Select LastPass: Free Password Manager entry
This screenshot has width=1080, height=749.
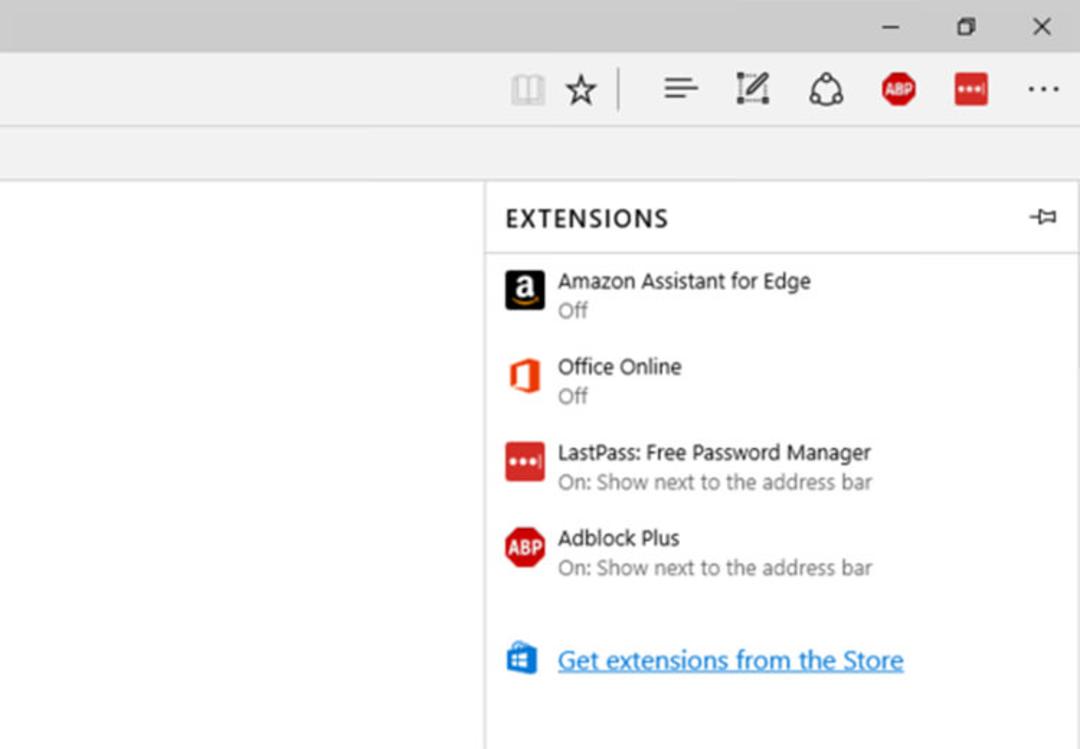tap(782, 466)
